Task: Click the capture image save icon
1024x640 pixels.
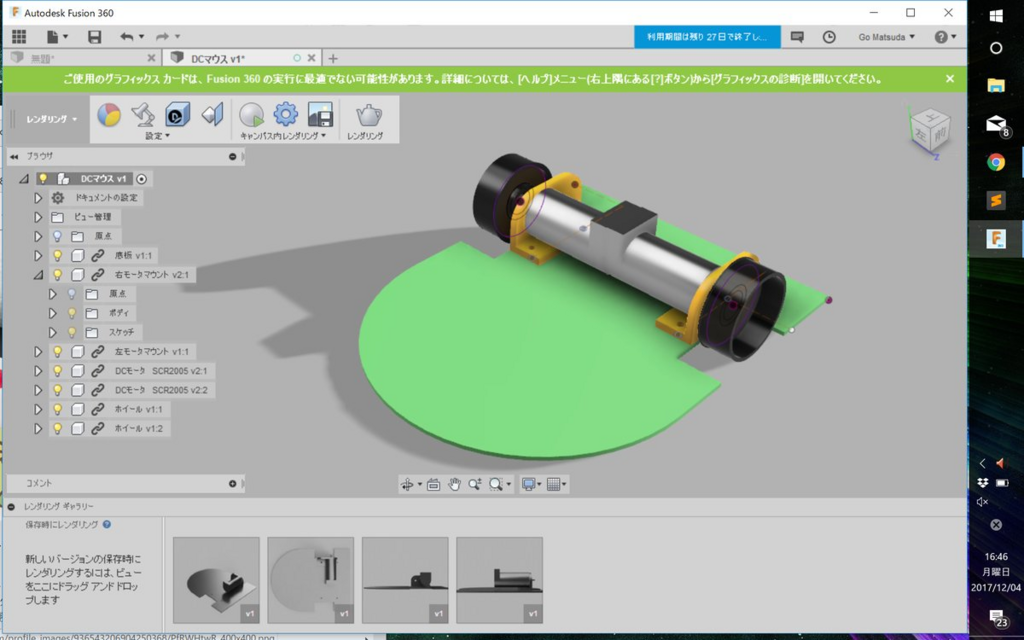Action: coord(320,114)
